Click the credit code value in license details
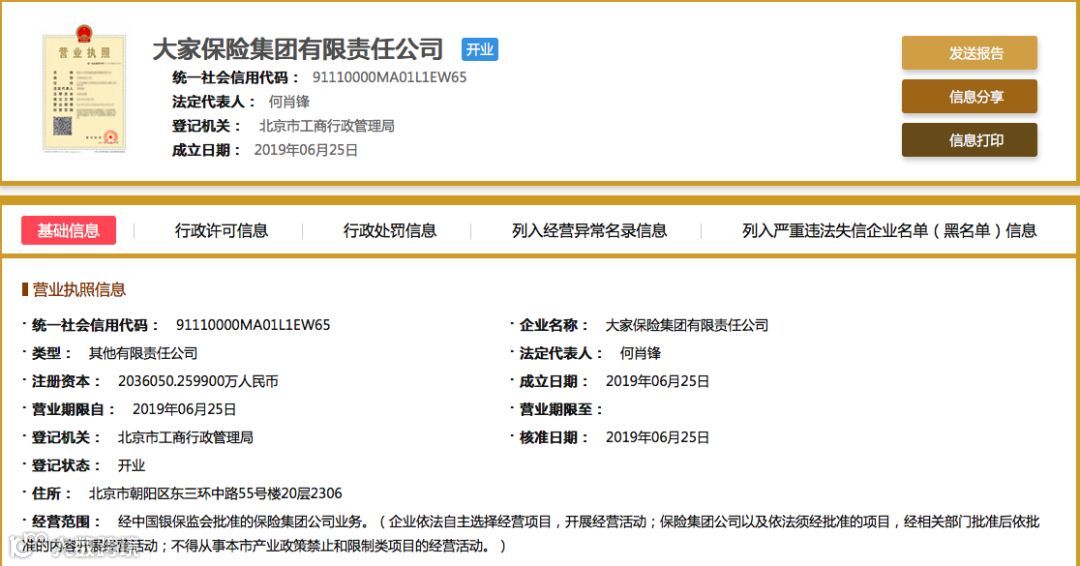 (253, 325)
